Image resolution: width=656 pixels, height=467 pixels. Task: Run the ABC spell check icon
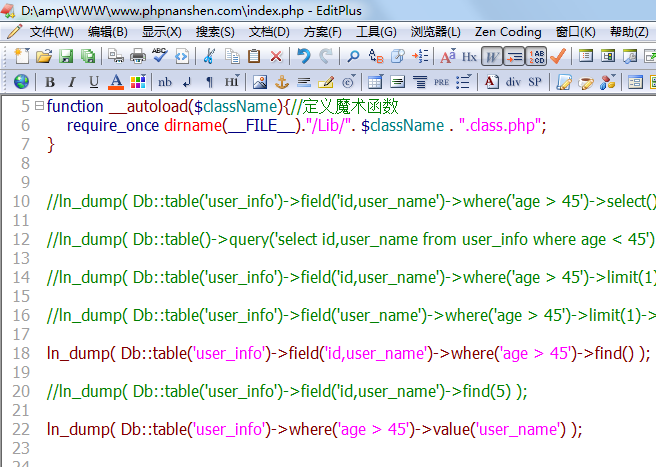159,56
